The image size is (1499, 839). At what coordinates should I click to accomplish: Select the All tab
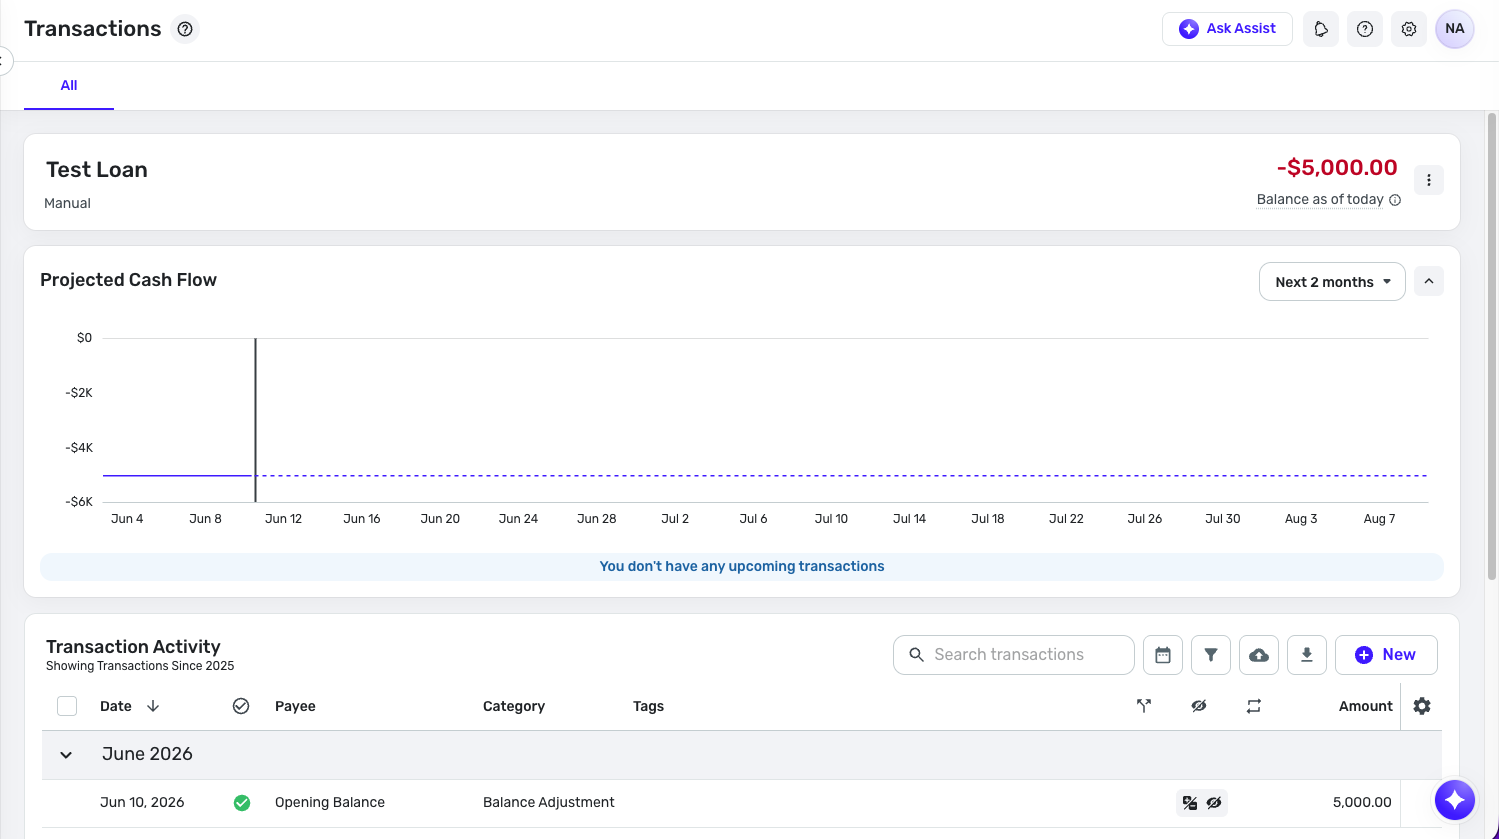[69, 86]
